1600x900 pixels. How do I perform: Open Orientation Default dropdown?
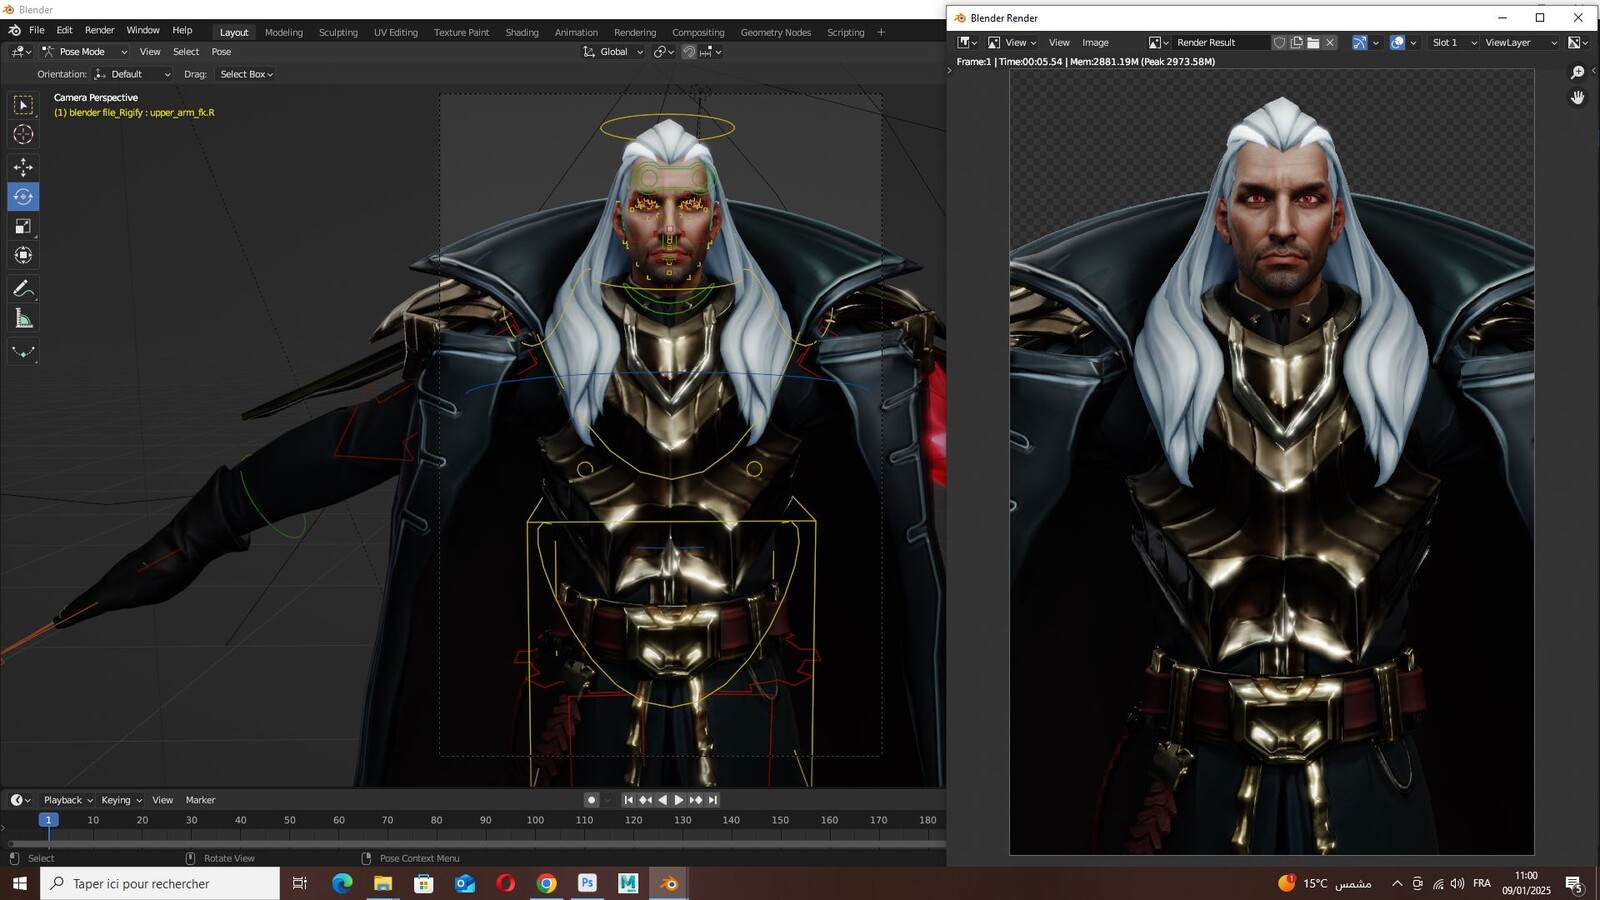(132, 74)
